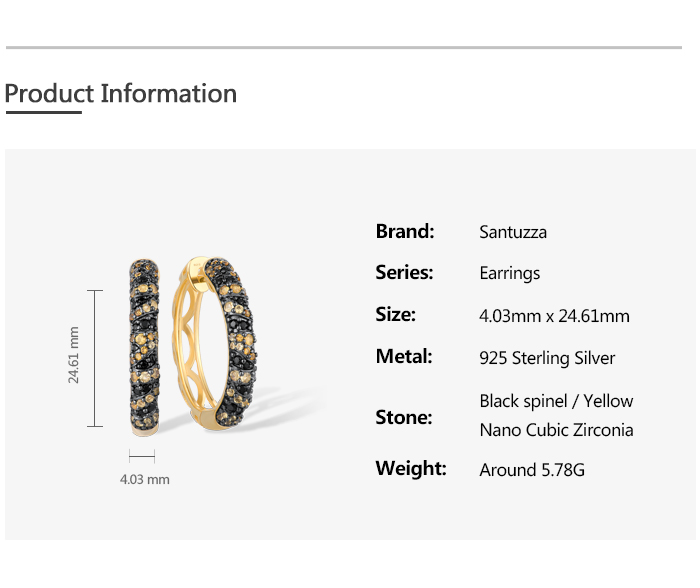
Task: Select the 925 Sterling Silver text
Action: (x=547, y=358)
